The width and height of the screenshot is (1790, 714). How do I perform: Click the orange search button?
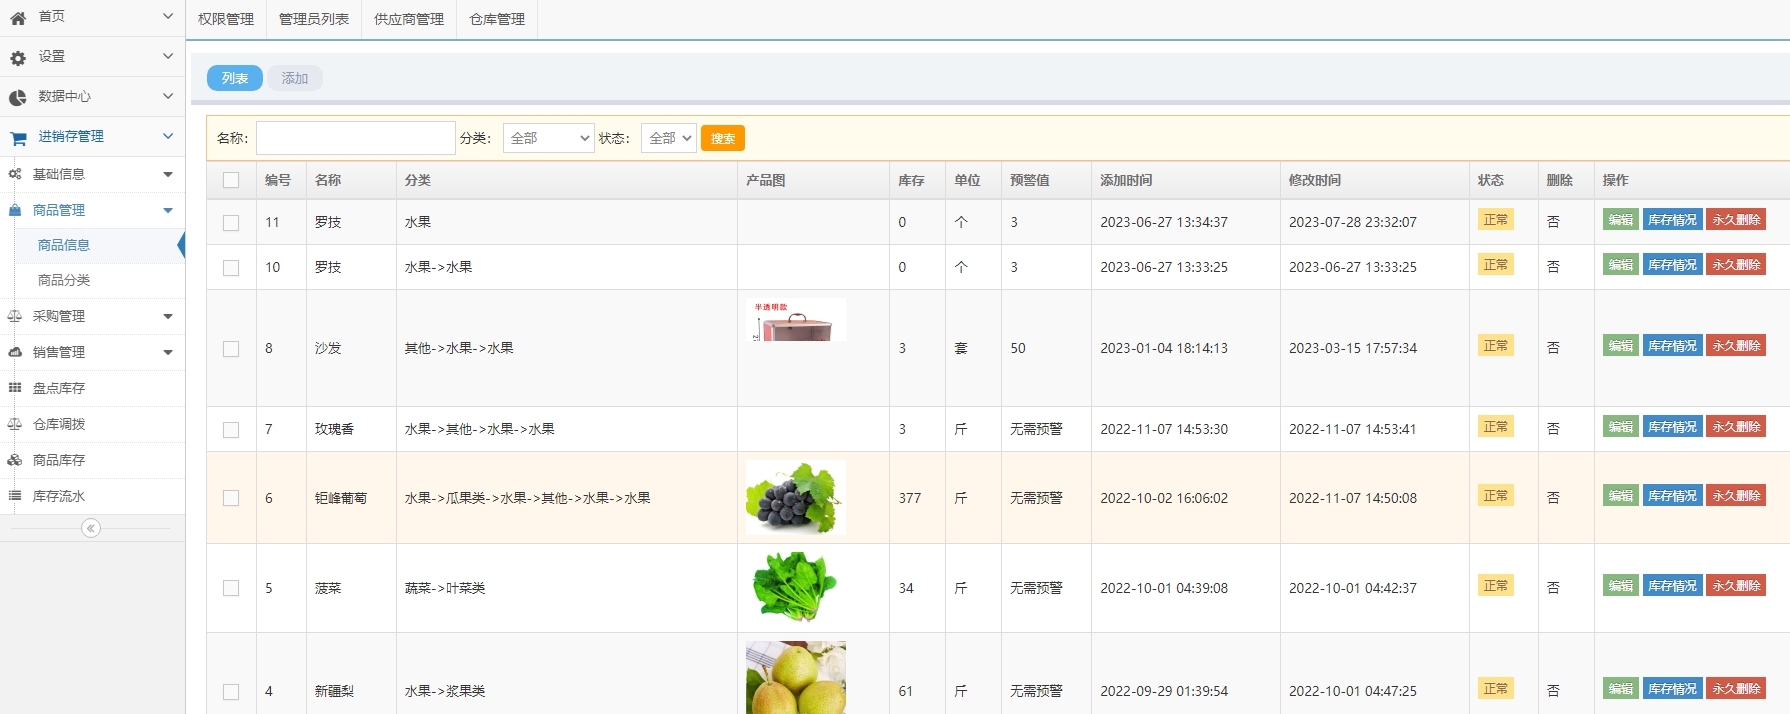tap(722, 138)
